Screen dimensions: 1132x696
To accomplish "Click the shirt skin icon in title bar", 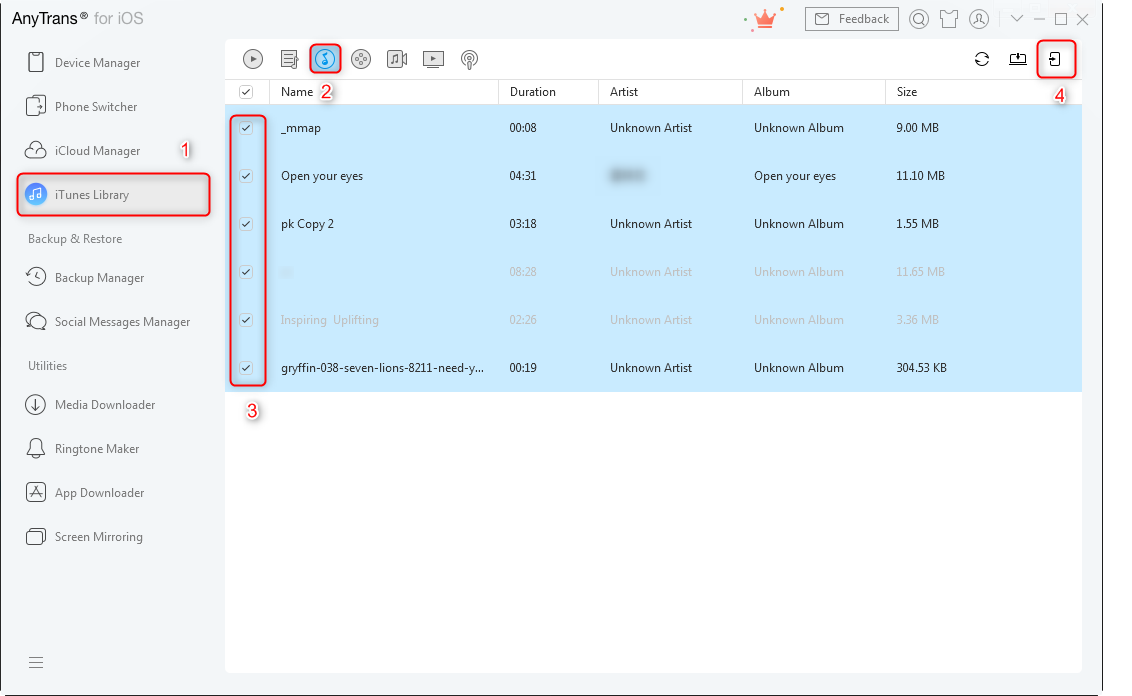I will [x=949, y=19].
